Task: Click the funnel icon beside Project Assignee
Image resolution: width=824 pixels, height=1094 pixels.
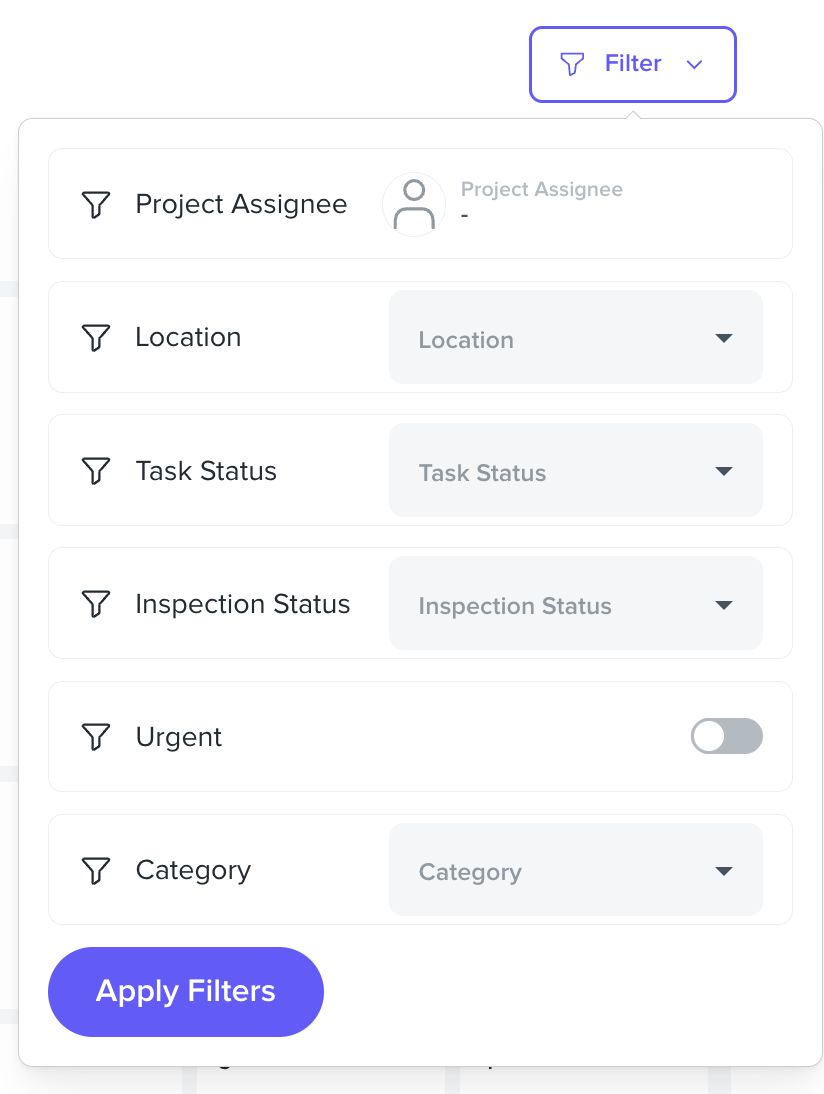Action: pos(96,204)
